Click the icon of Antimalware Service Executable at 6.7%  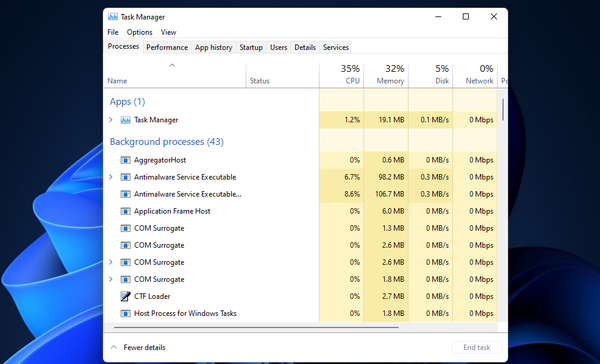(x=126, y=177)
